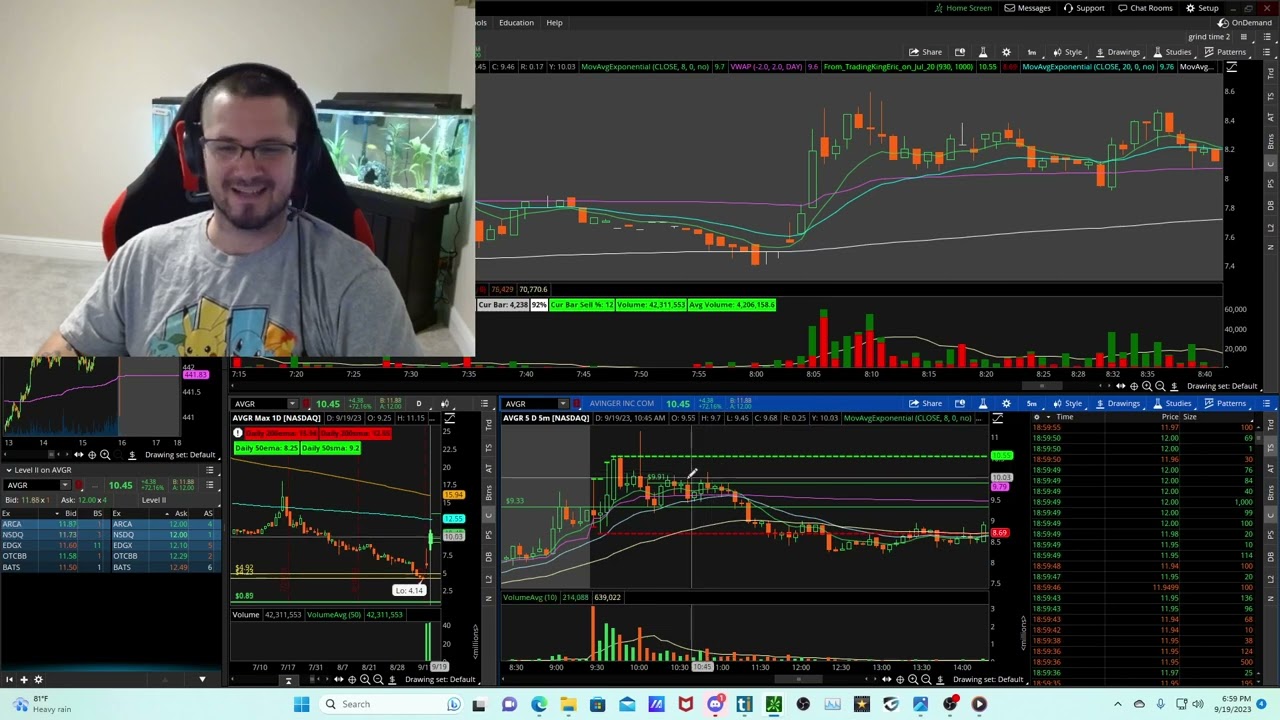This screenshot has width=1280, height=720.
Task: Open 5m chart settings gear
Action: point(1006,403)
